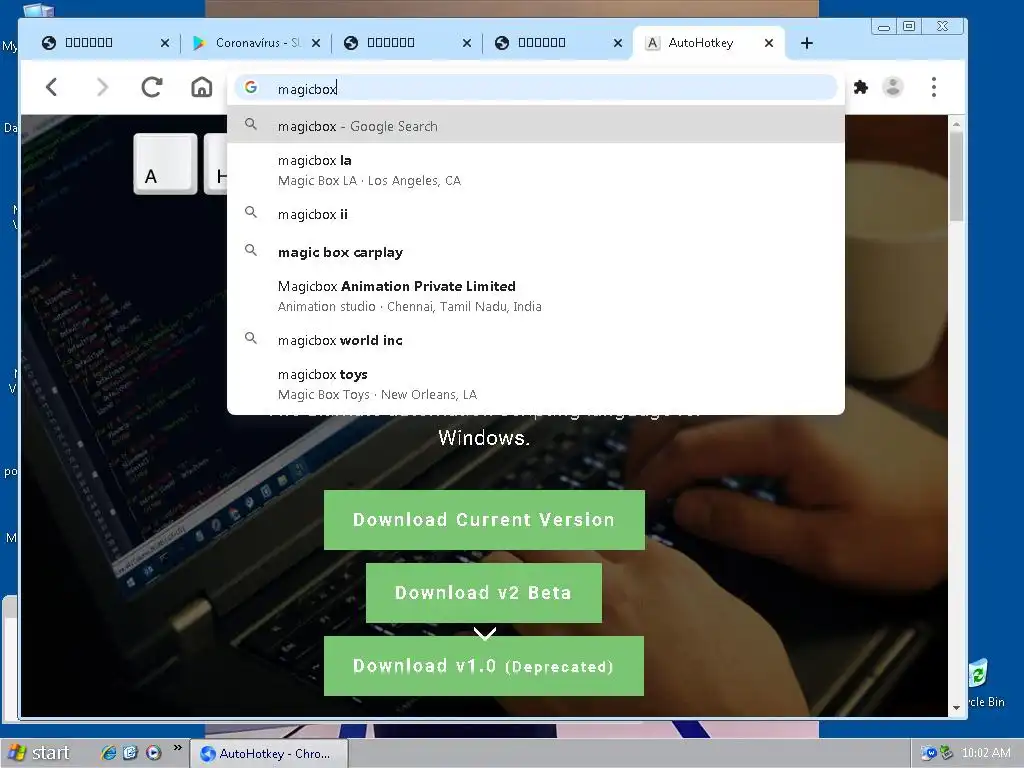The image size is (1024, 768).
Task: Switch to the fourth tab with globe icon
Action: [557, 43]
